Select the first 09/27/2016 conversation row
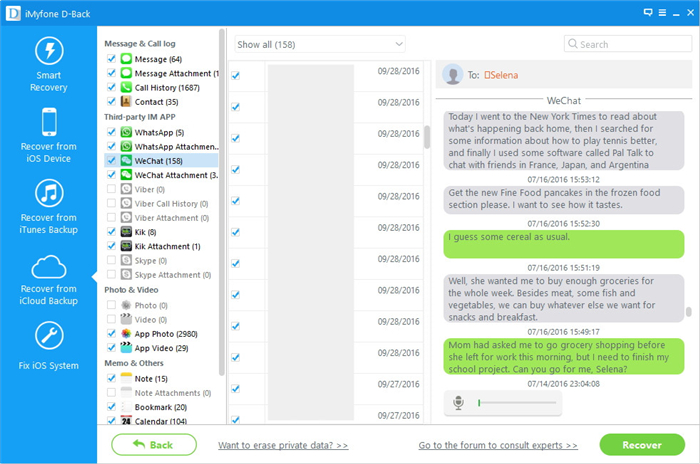This screenshot has height=464, width=700. point(326,389)
